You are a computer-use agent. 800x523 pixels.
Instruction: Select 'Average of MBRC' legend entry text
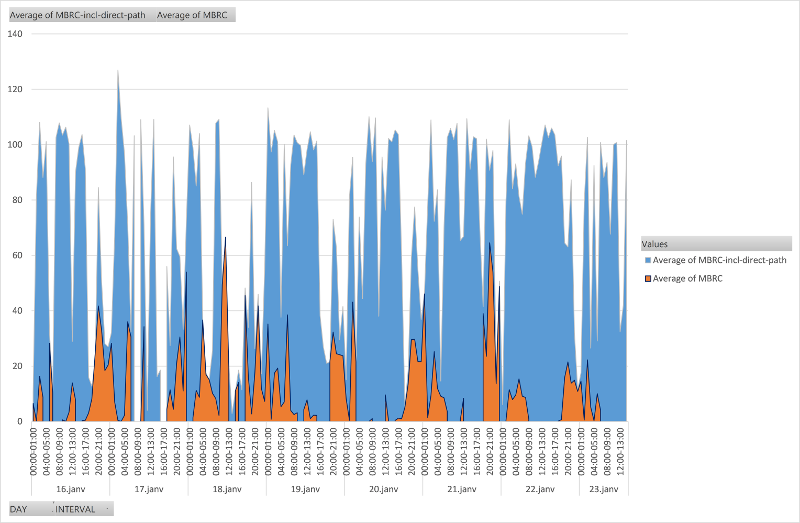tap(687, 278)
